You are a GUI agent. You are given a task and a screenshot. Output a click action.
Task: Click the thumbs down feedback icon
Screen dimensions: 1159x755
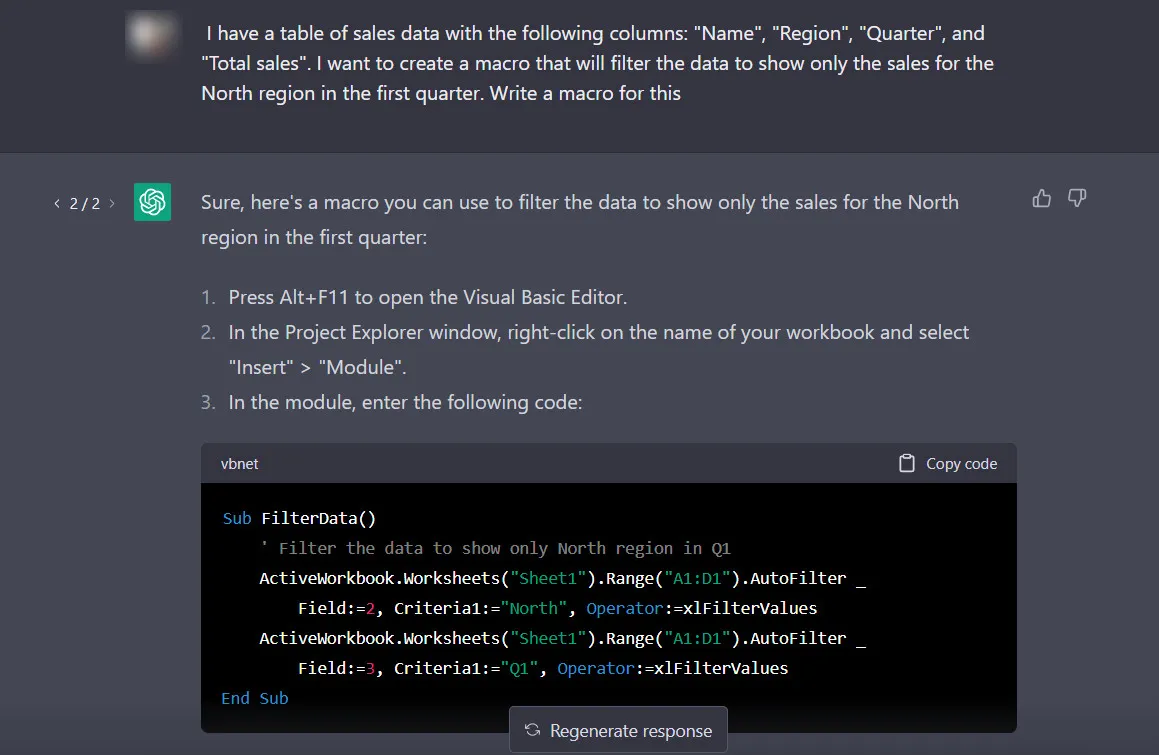tap(1077, 199)
